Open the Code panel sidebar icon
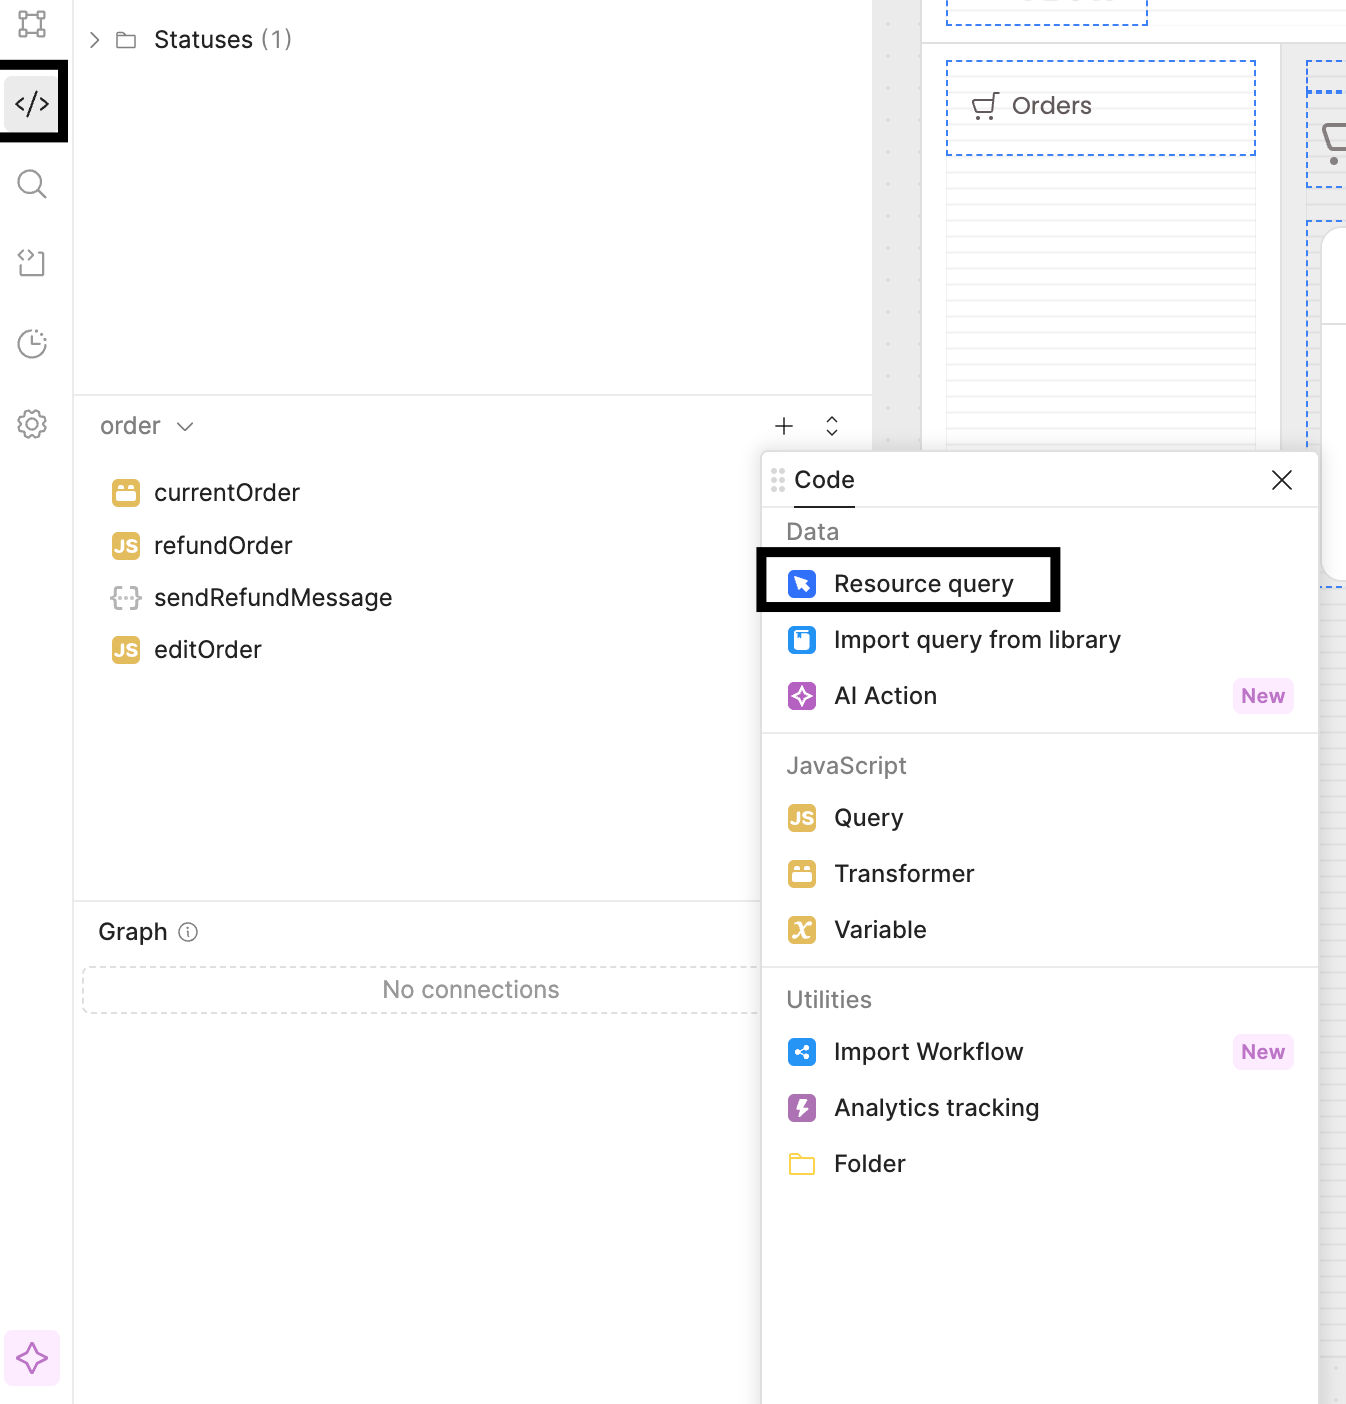 [x=32, y=103]
